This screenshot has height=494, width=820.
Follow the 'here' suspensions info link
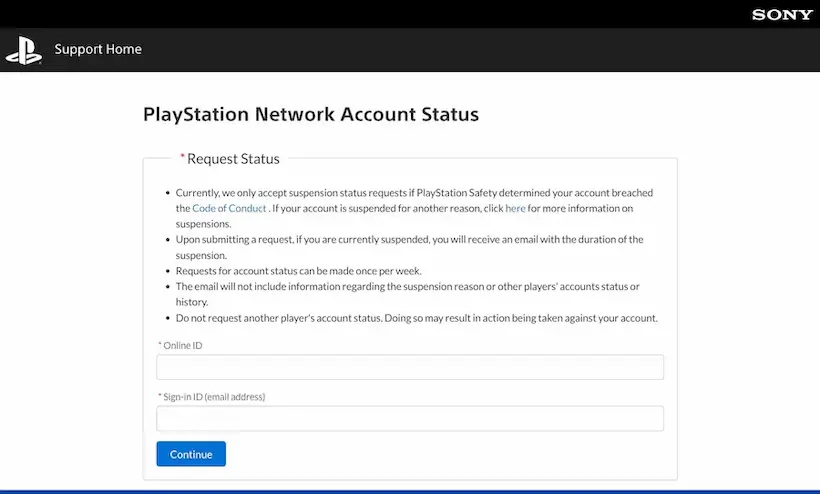pos(515,208)
